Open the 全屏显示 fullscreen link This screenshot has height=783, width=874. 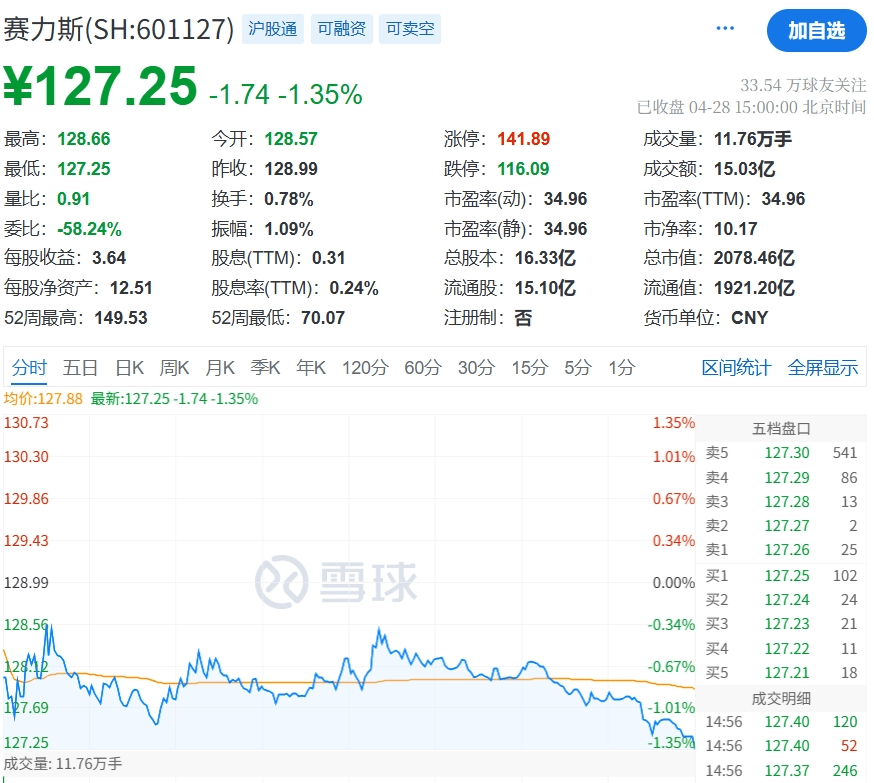click(x=823, y=368)
